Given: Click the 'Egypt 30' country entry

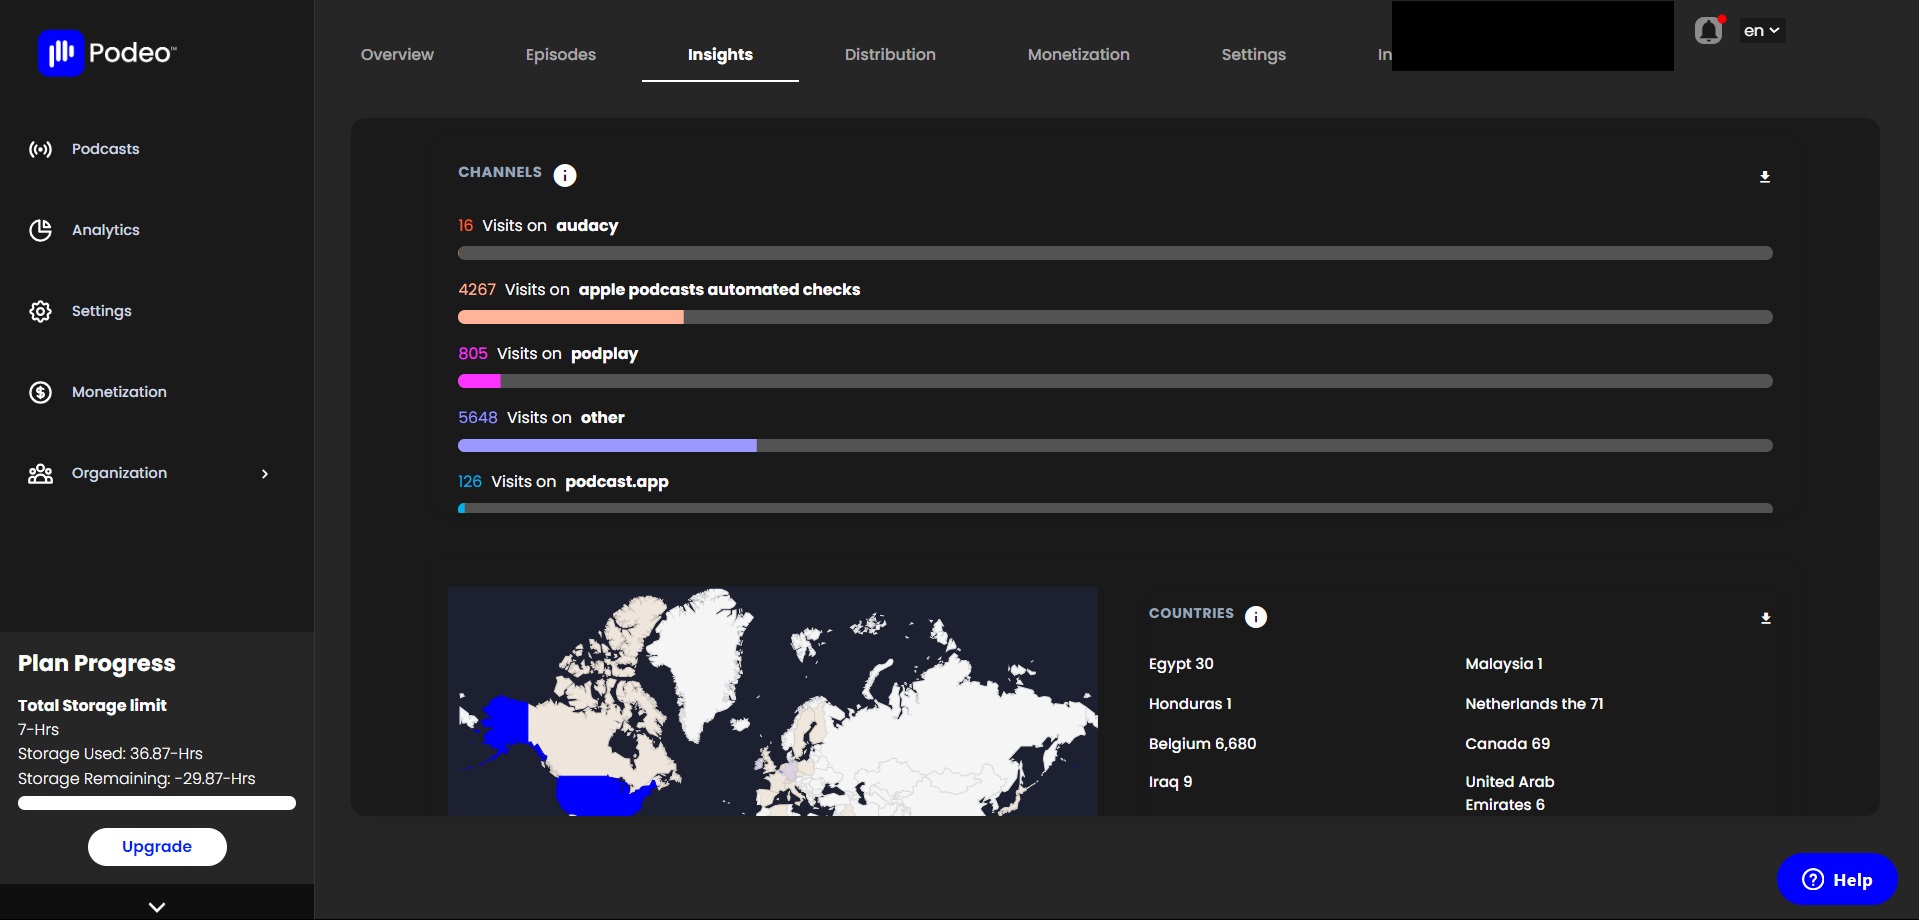Looking at the screenshot, I should [1181, 664].
